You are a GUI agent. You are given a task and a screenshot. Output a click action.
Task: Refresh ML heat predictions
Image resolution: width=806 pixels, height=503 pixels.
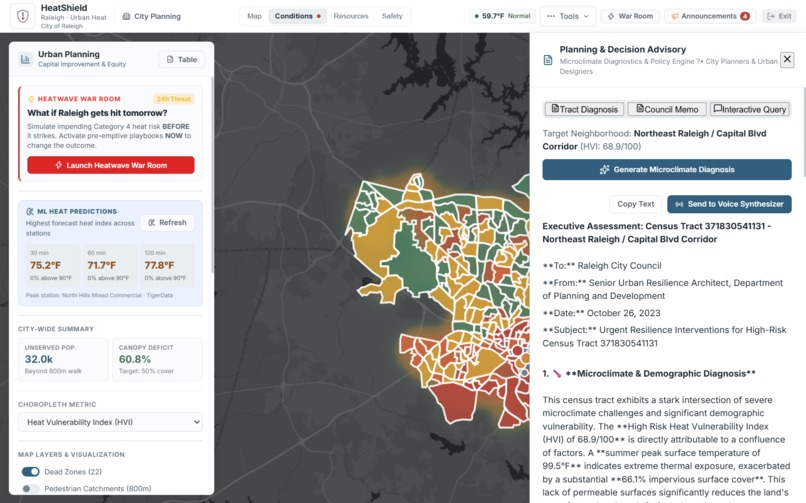coord(167,222)
